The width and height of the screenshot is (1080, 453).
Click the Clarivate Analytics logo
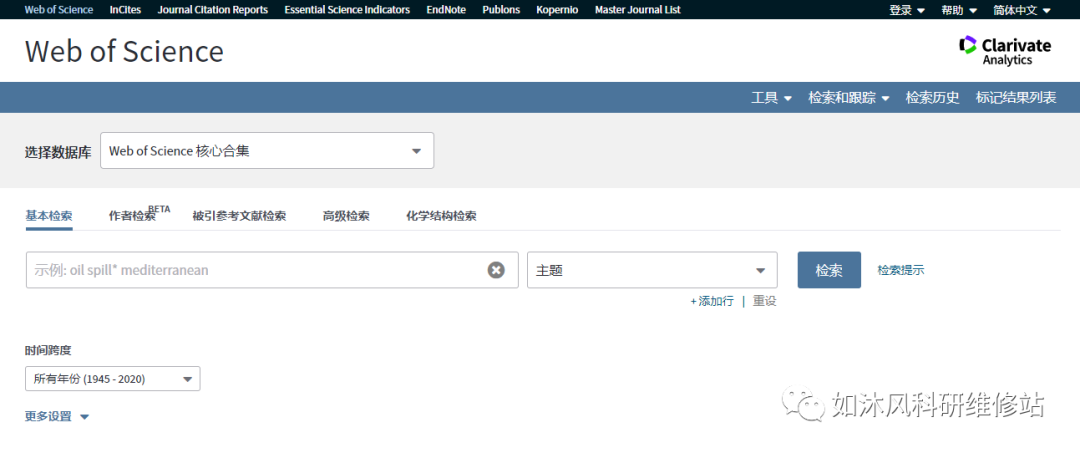pos(1005,50)
